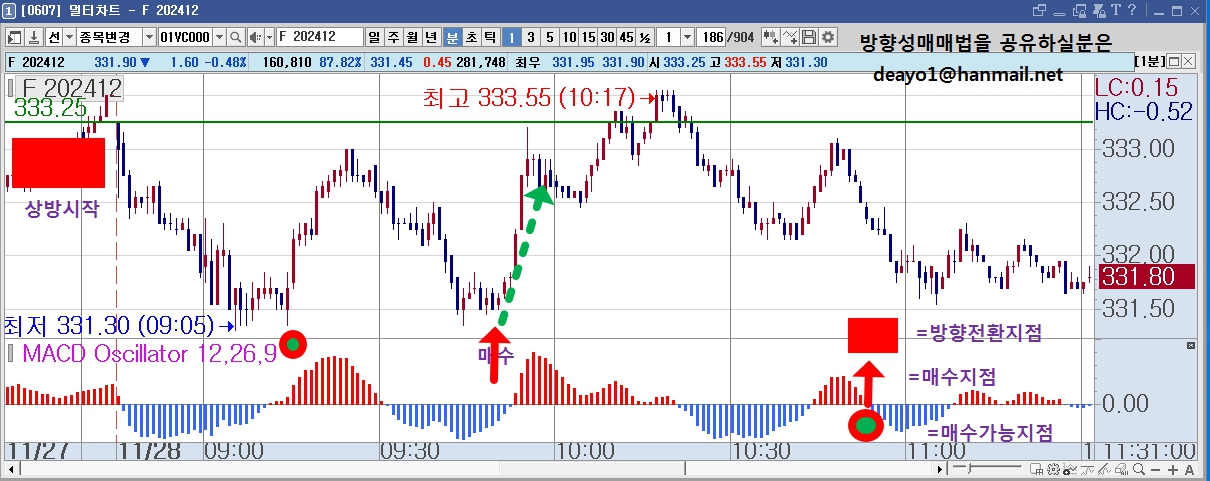Select the 년 (yearly) period button
Image resolution: width=1210 pixels, height=481 pixels.
click(430, 37)
